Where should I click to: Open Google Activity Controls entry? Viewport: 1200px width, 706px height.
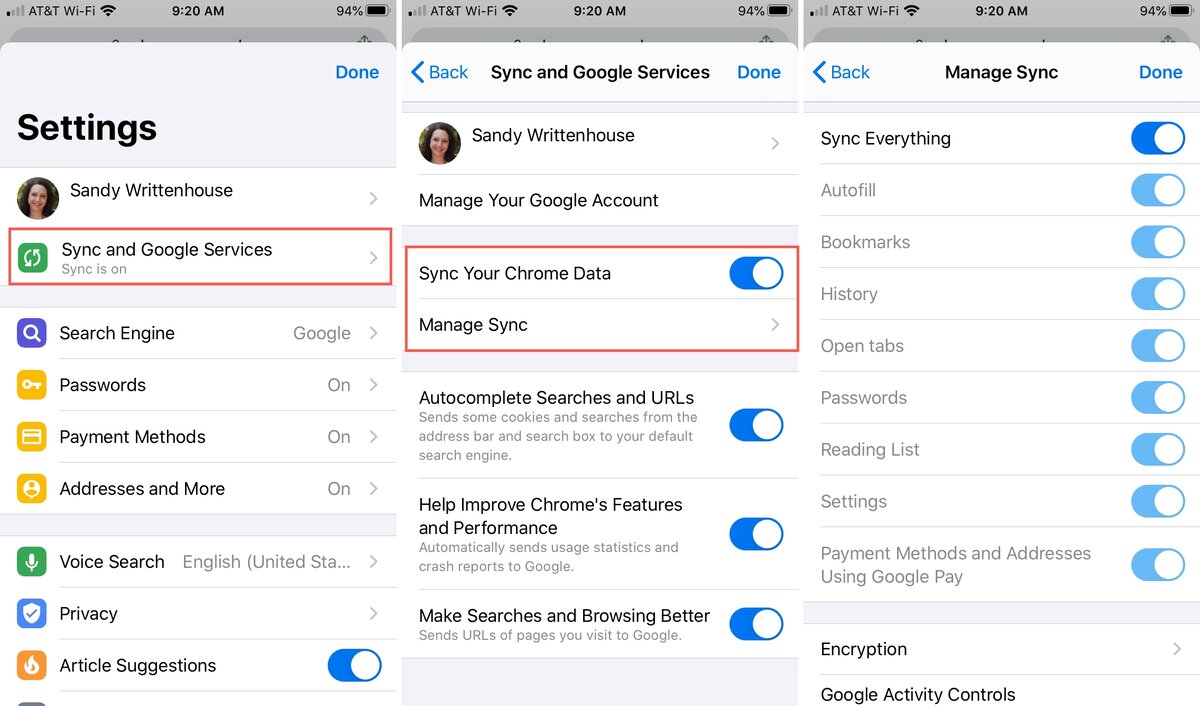pos(918,694)
